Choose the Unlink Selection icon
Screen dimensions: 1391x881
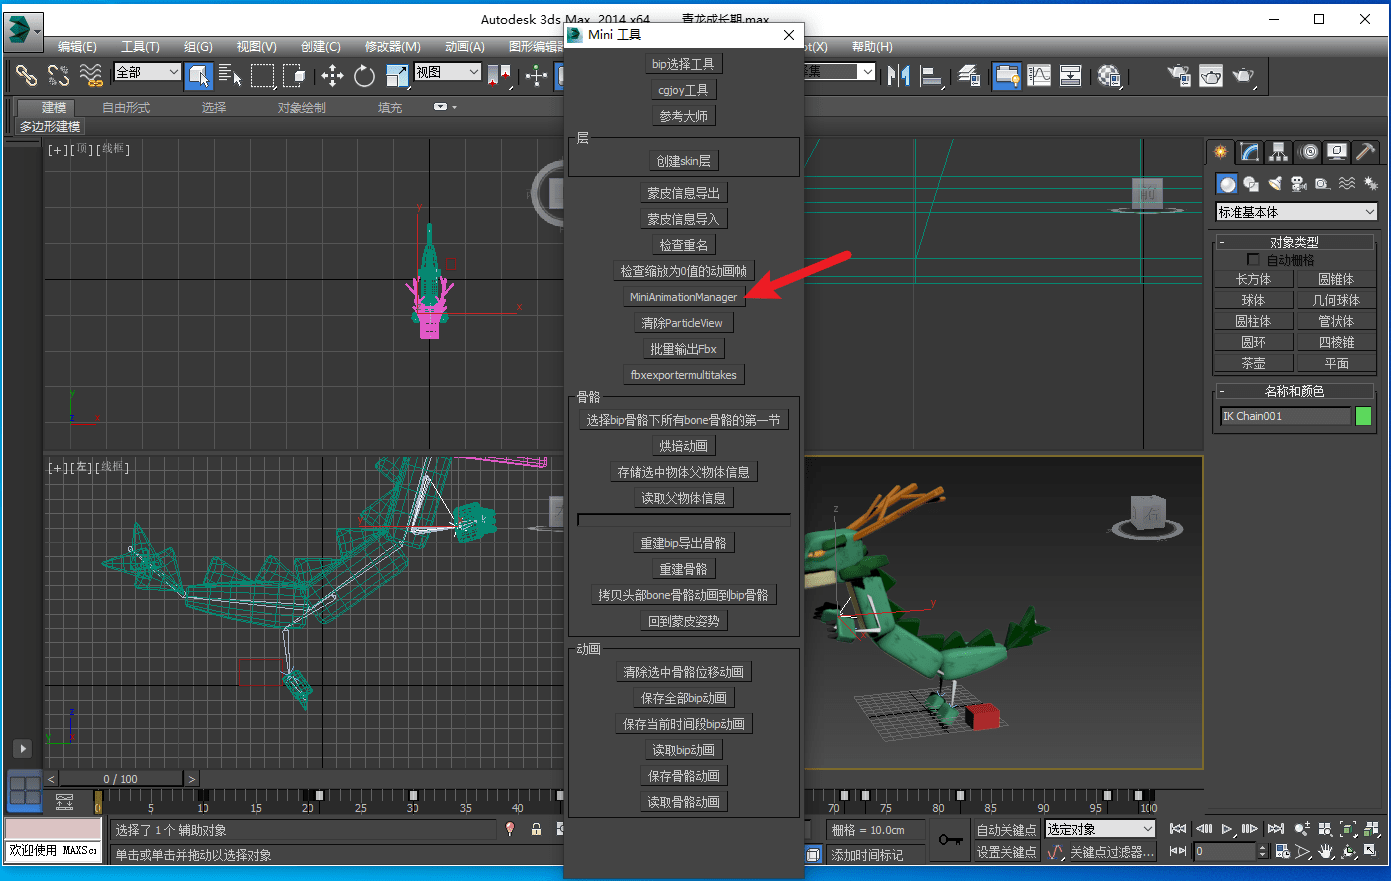(x=58, y=75)
